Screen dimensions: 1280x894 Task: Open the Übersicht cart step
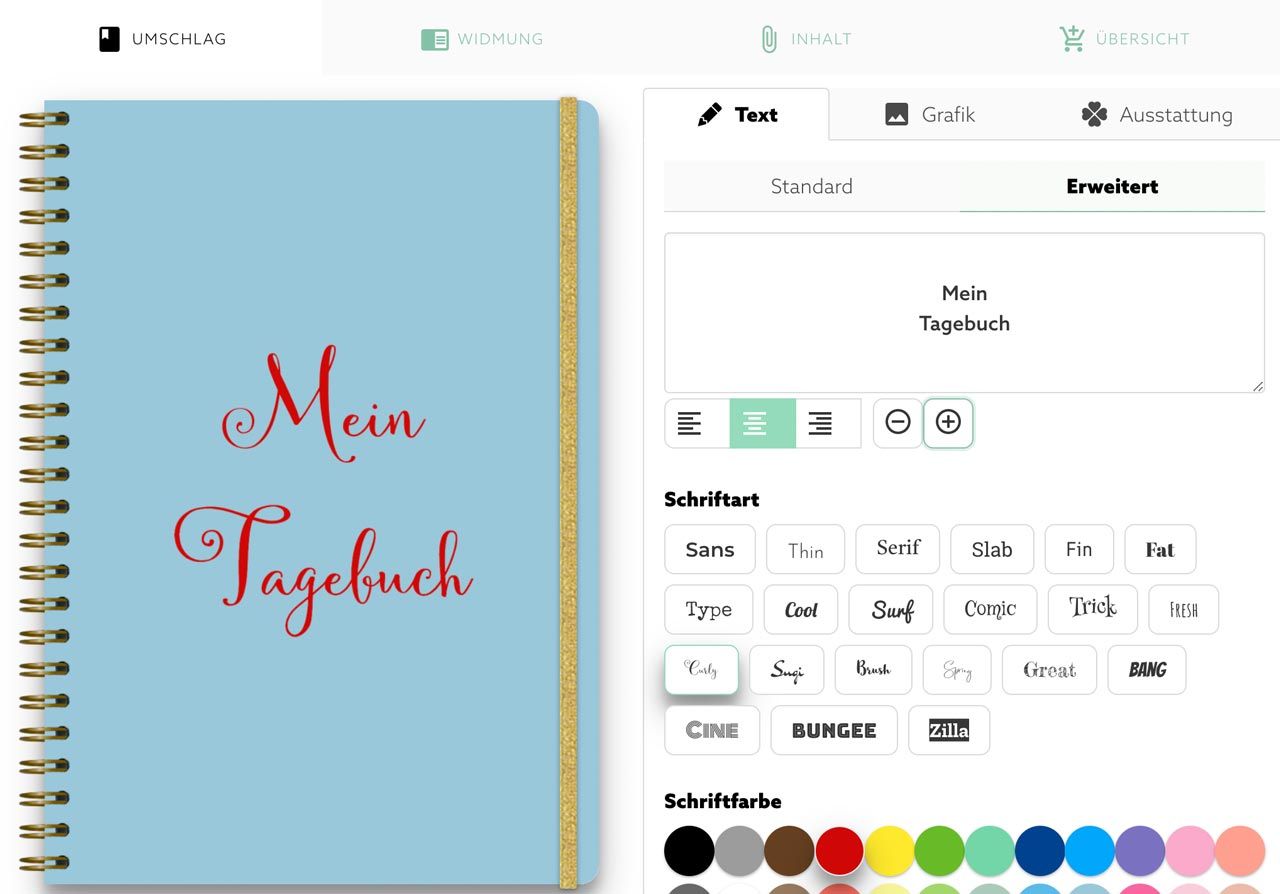(x=1124, y=39)
